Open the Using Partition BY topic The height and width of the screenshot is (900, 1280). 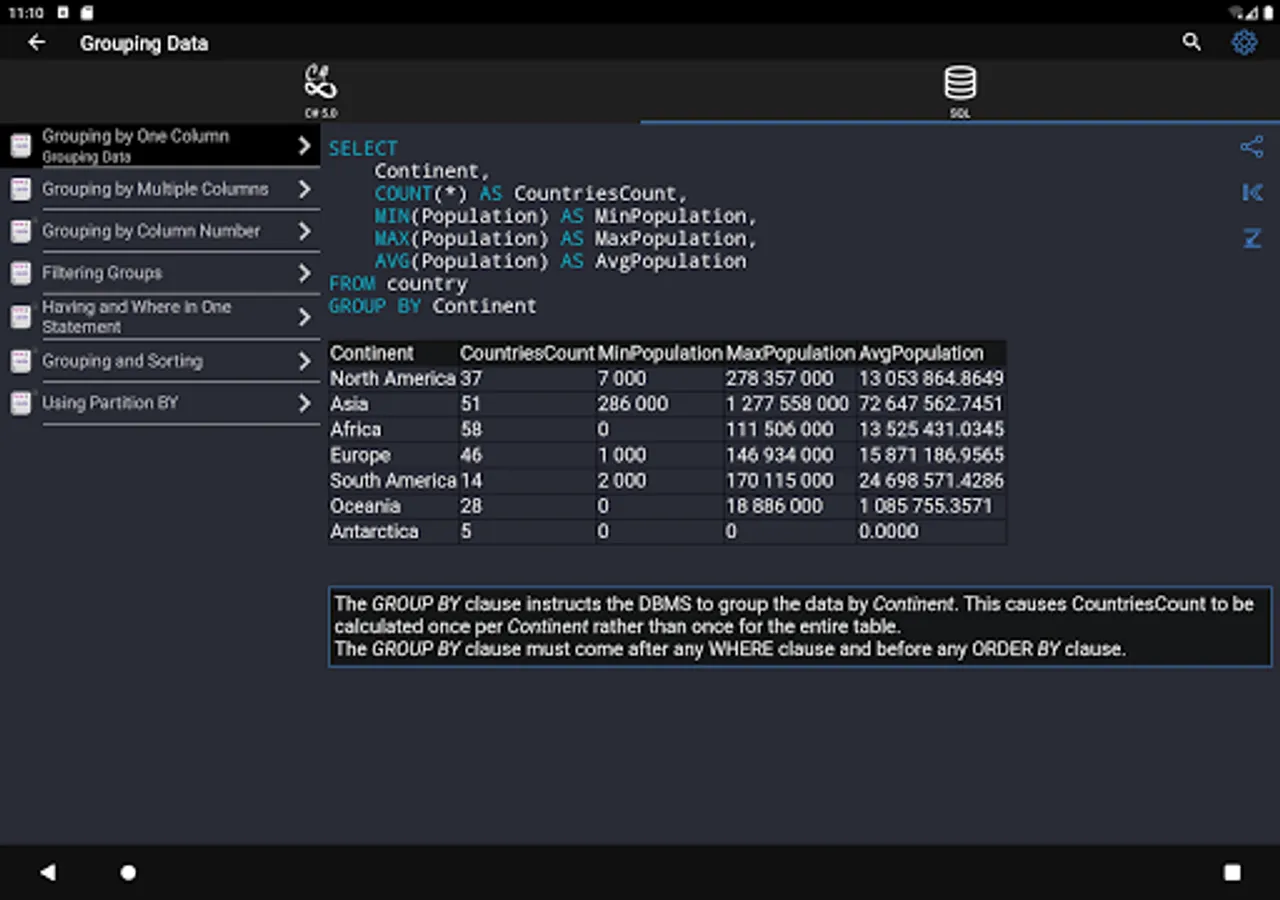(x=110, y=403)
